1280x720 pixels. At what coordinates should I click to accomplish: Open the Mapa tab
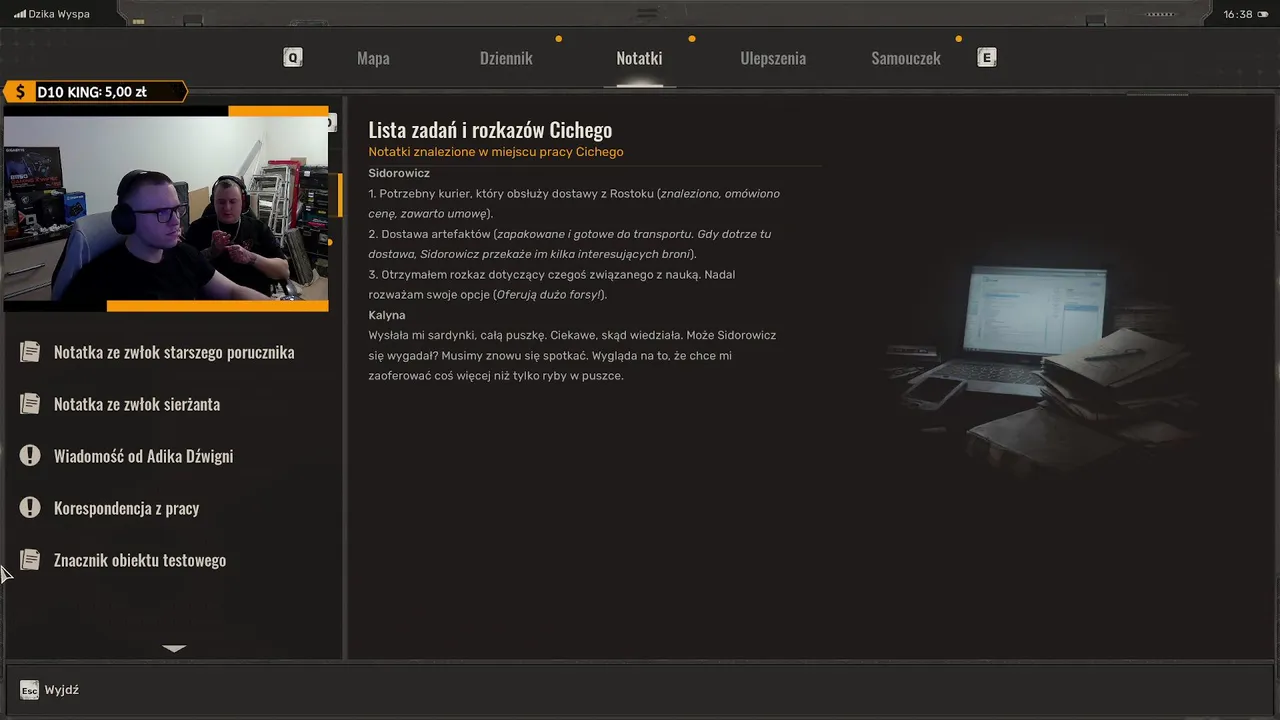point(373,58)
